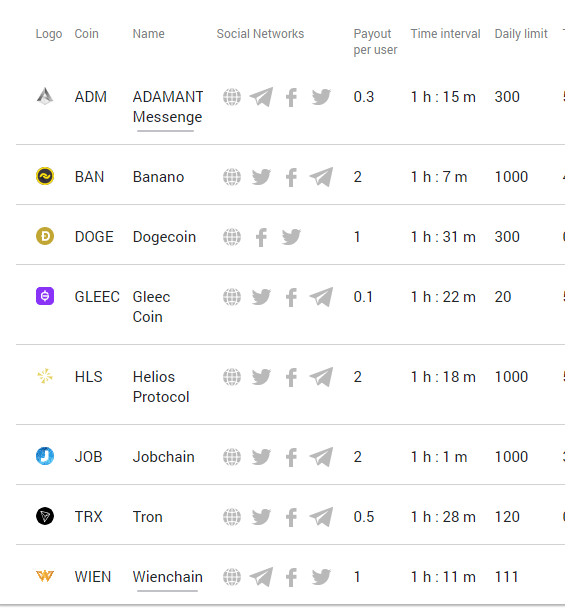
Task: Open Helios Protocol Telegram icon
Action: point(321,377)
